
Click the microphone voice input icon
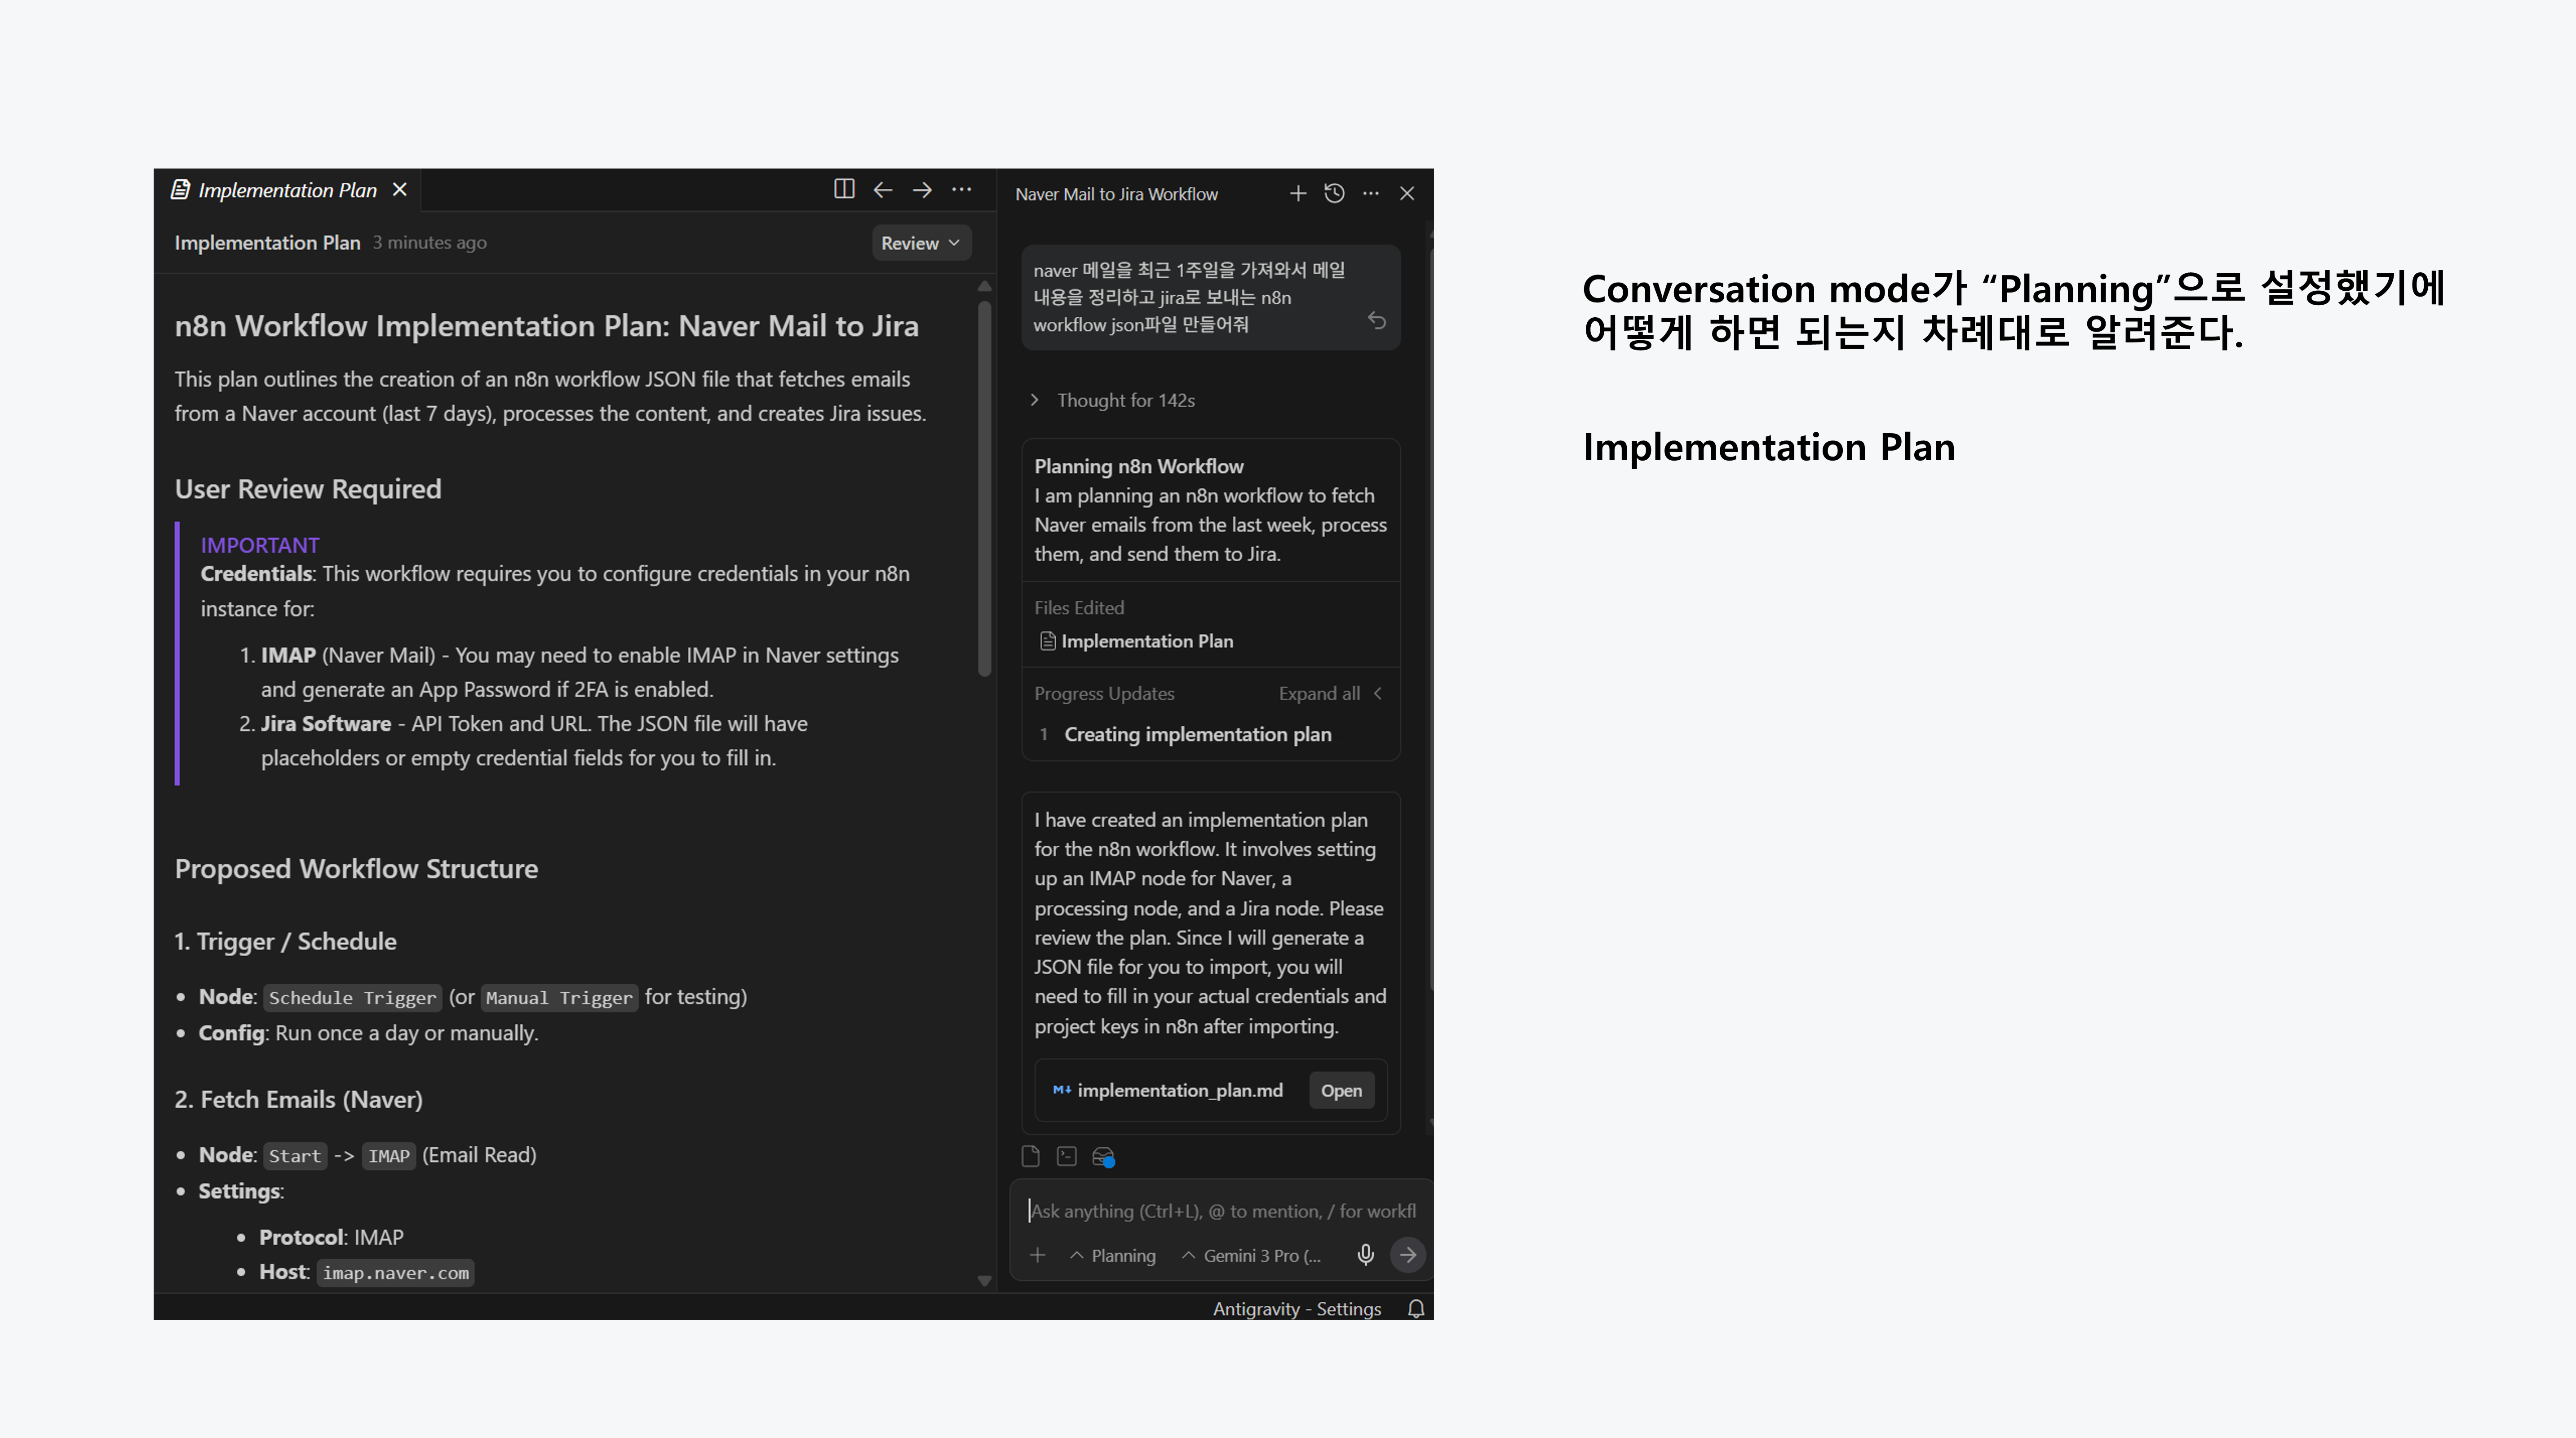click(x=1365, y=1254)
